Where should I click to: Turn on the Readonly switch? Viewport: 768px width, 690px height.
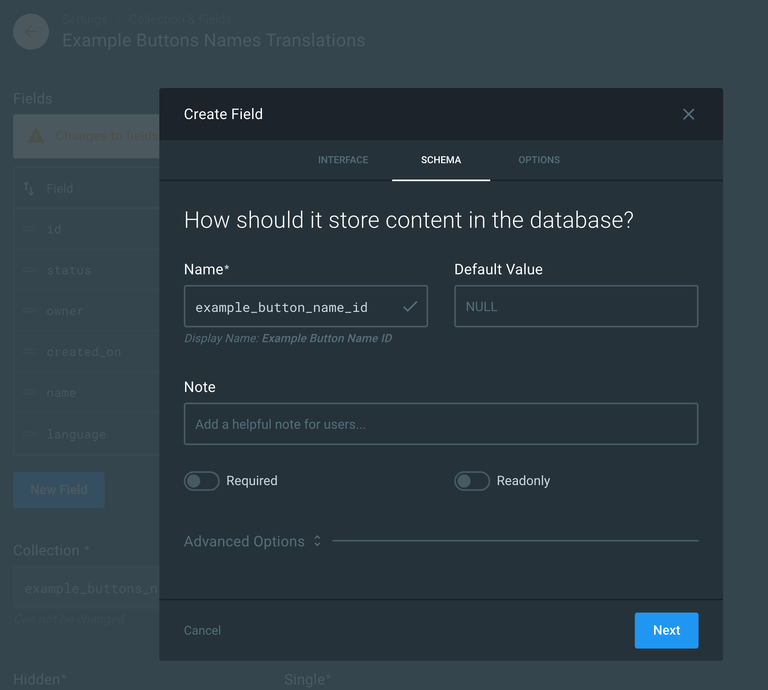pos(471,481)
